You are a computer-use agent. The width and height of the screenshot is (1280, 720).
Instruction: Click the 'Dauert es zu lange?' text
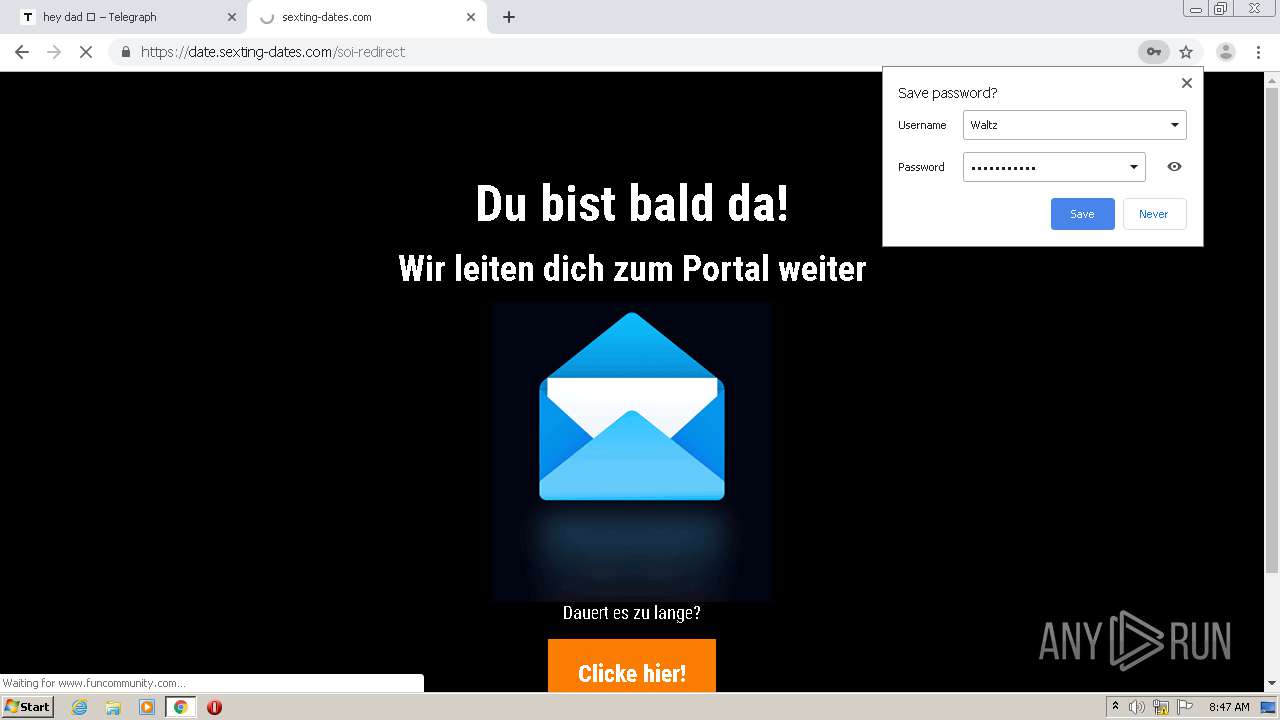(632, 613)
